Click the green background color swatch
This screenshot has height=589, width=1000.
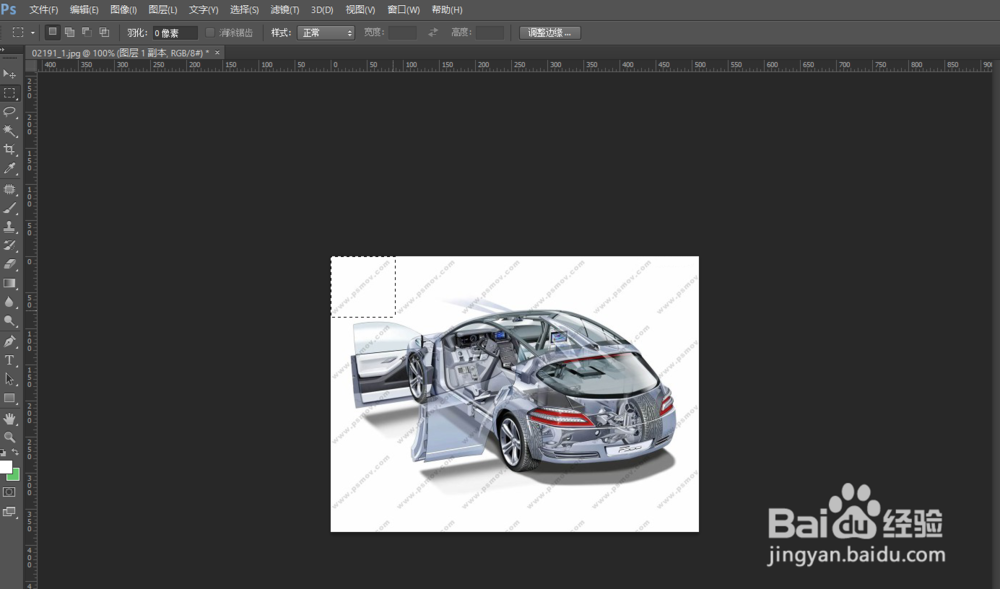click(x=15, y=476)
